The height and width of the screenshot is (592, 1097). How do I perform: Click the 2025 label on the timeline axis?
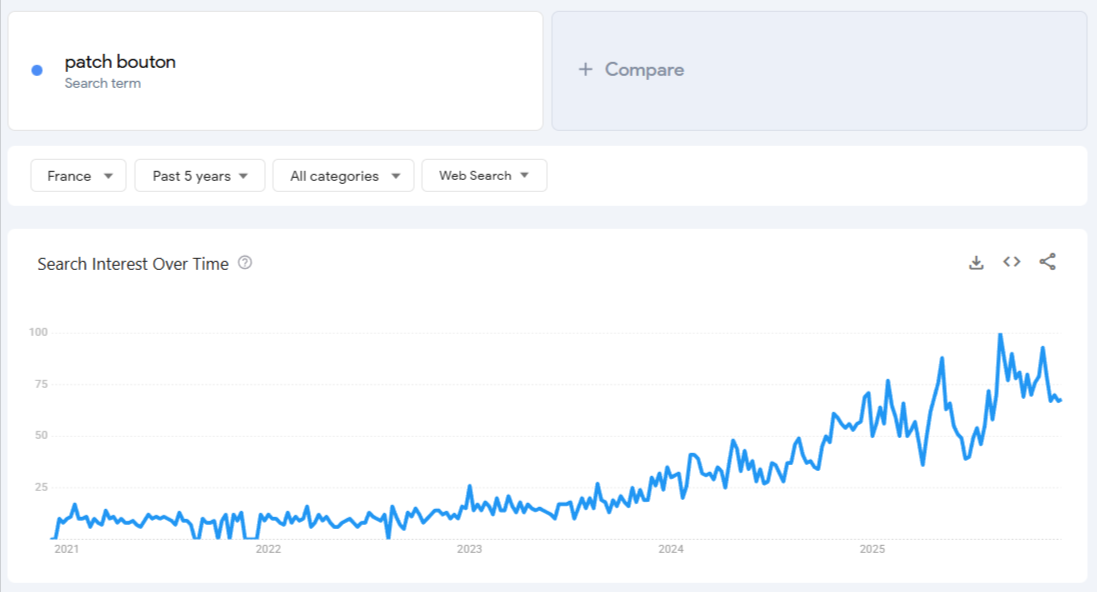point(872,549)
